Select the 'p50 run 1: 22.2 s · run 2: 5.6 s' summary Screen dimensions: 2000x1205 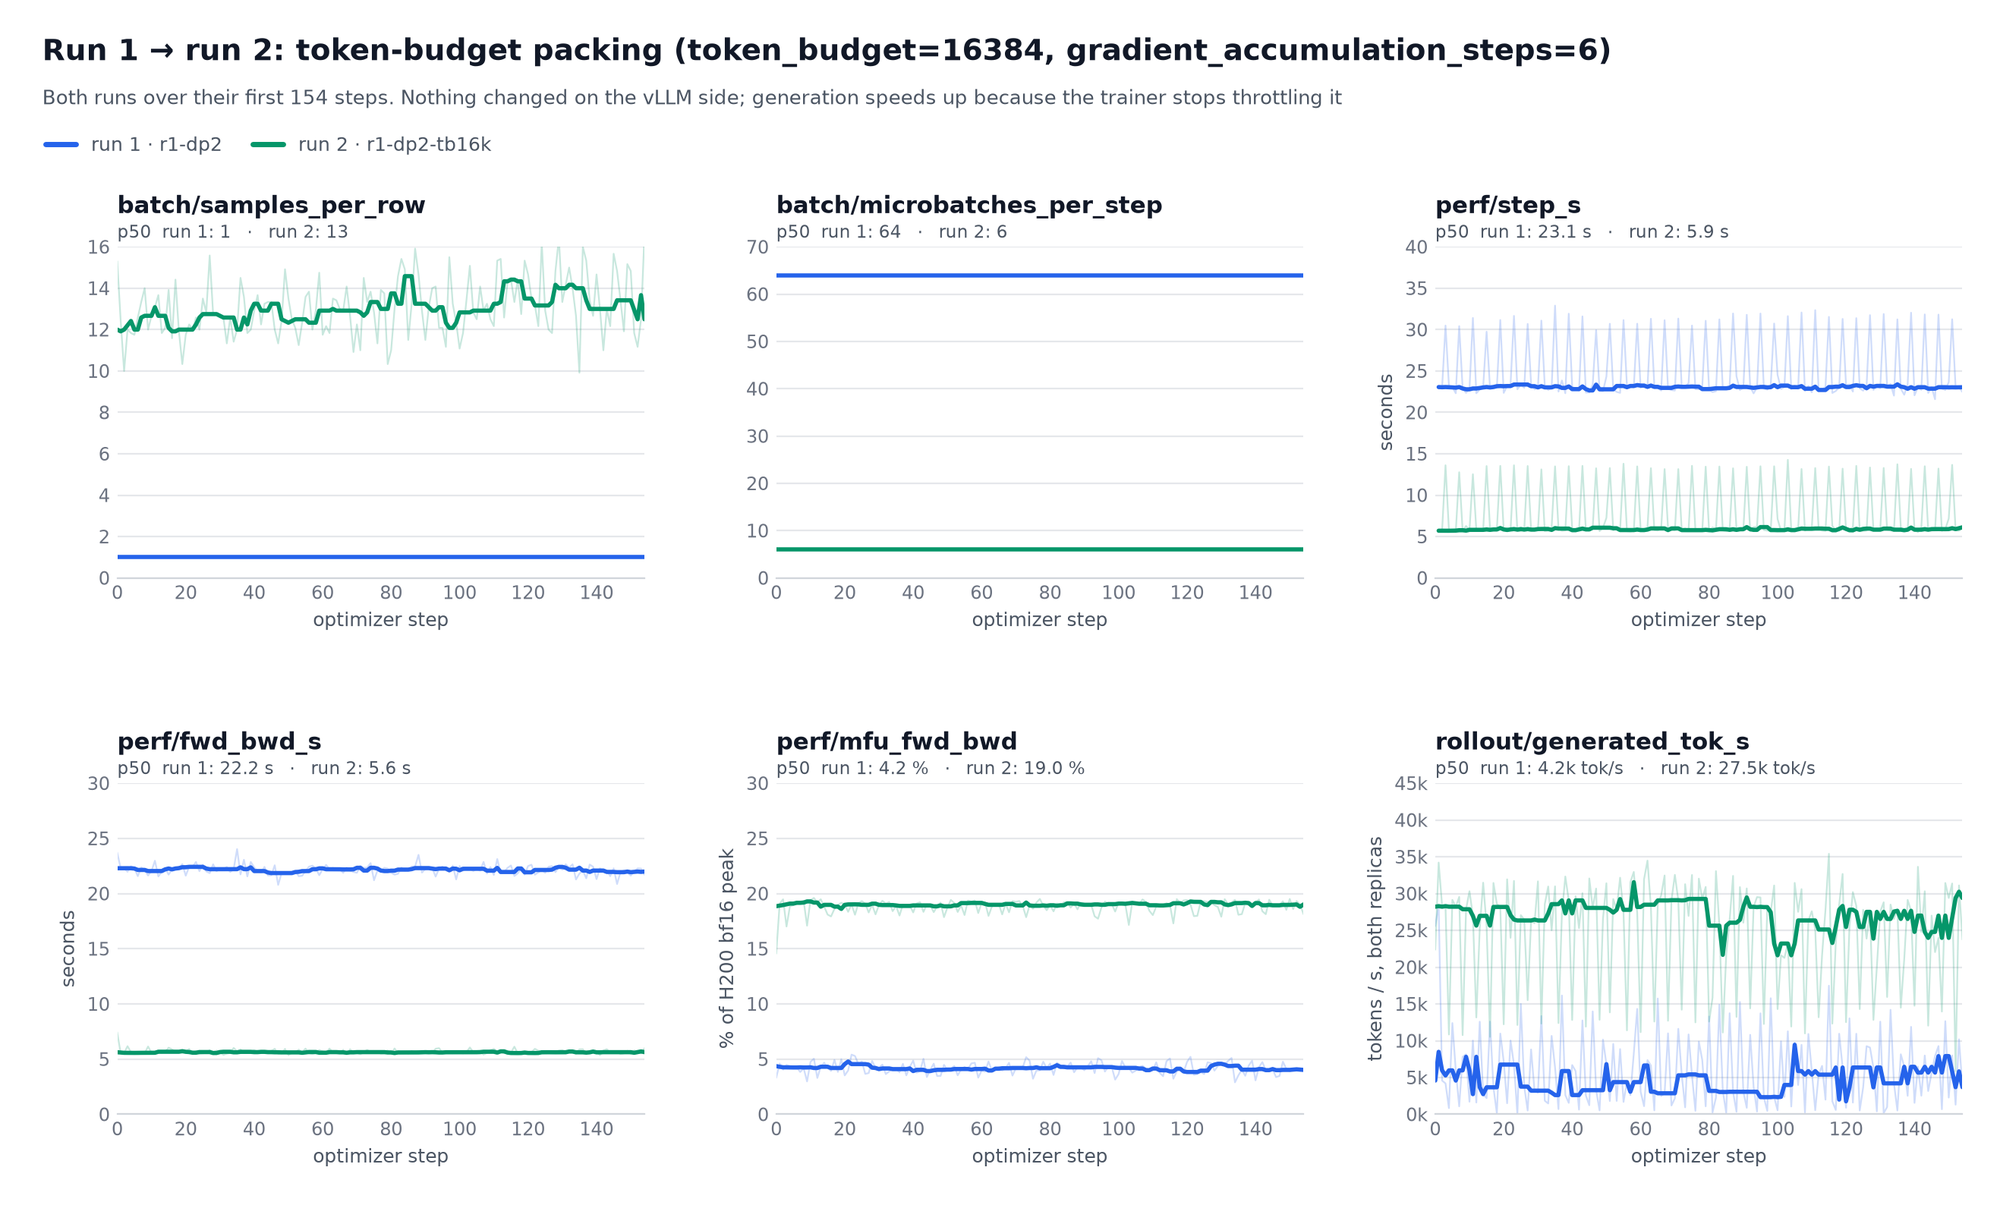(263, 768)
